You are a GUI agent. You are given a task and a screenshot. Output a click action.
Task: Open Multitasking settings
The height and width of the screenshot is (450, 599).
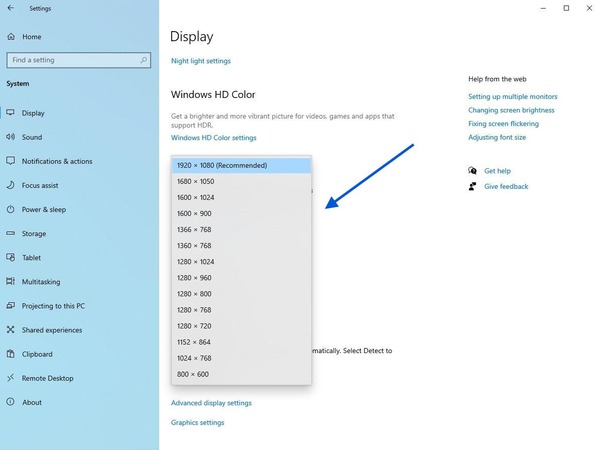tap(41, 282)
